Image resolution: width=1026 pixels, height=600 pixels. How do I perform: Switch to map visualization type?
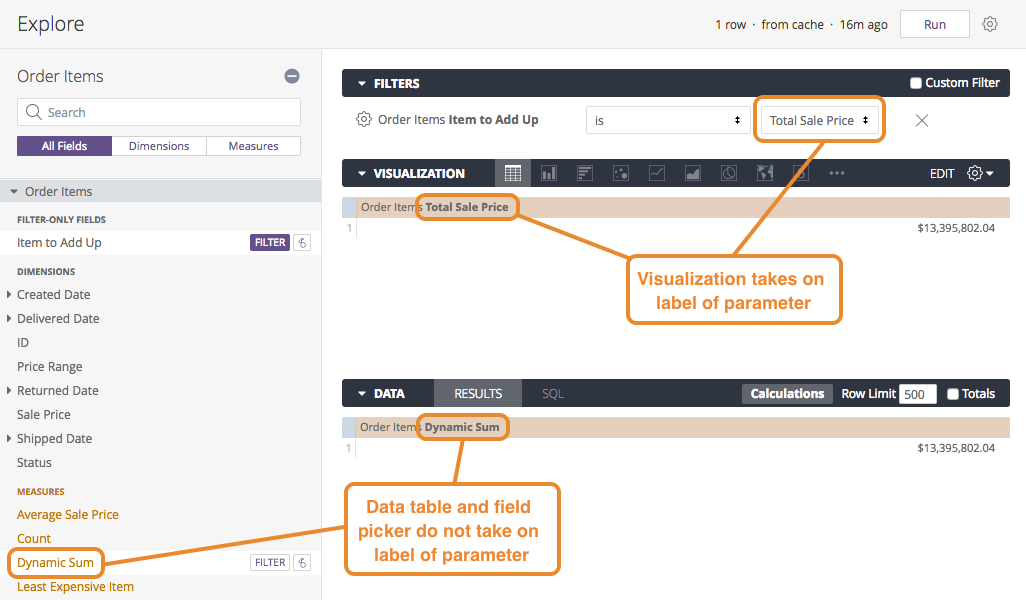tap(765, 173)
